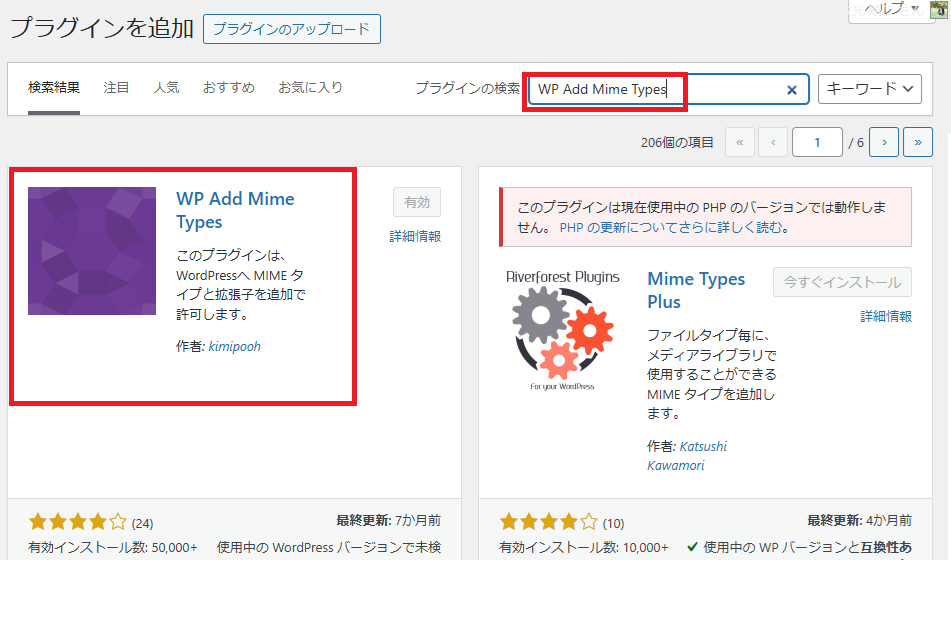Jump to the last results page

pos(918,142)
